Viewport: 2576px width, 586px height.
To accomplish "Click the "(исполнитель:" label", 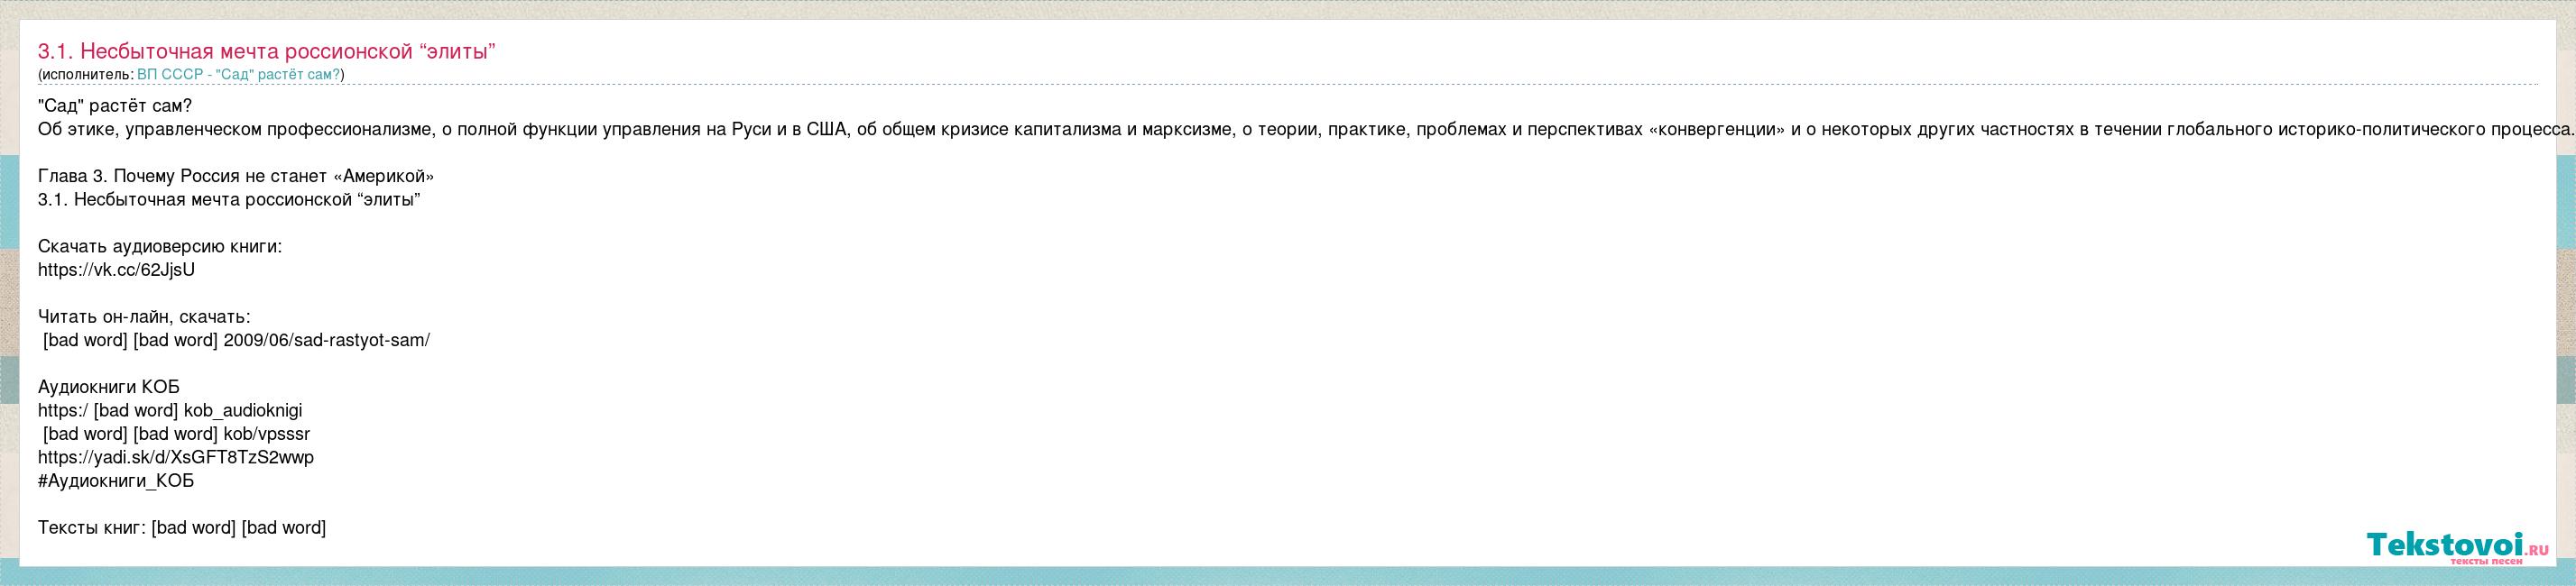I will pyautogui.click(x=85, y=75).
